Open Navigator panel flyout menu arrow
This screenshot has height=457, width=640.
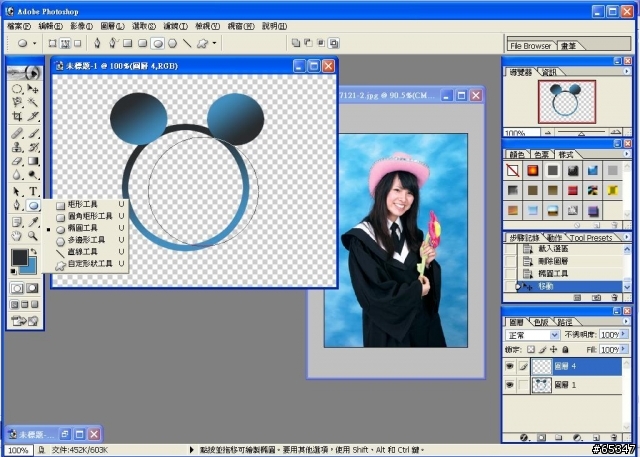click(x=627, y=71)
